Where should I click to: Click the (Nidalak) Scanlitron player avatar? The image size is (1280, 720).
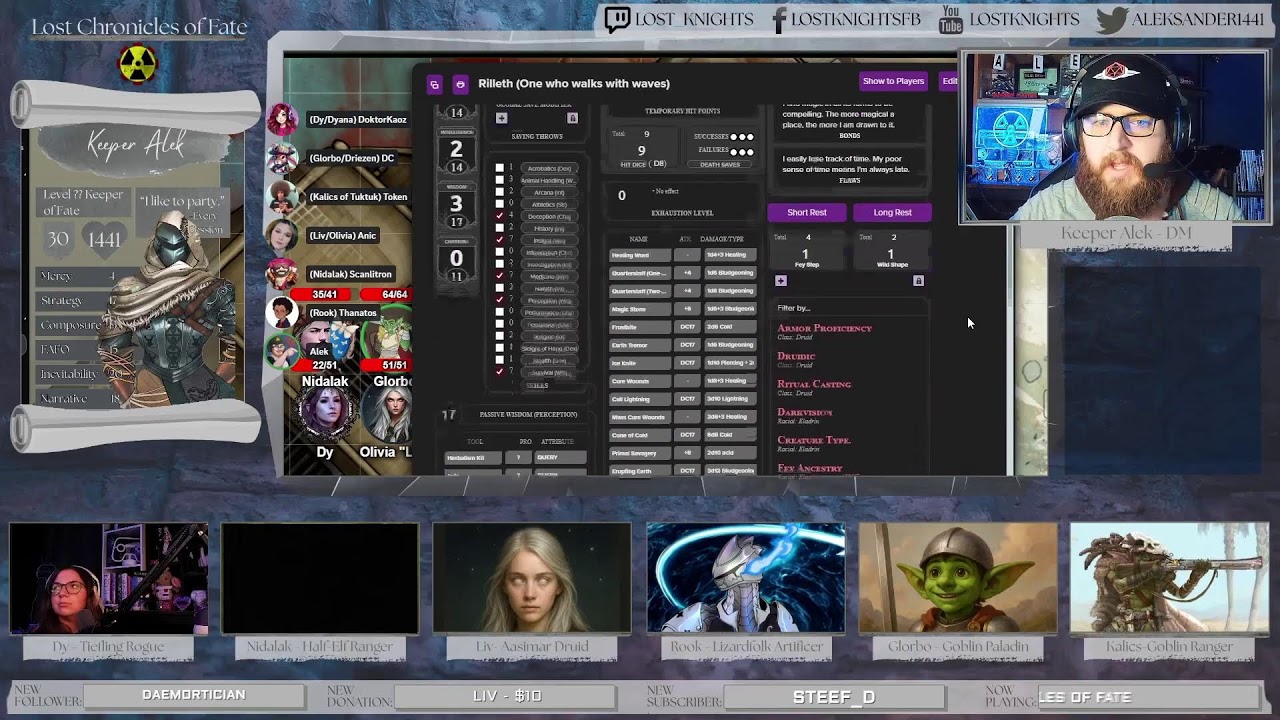tap(282, 274)
